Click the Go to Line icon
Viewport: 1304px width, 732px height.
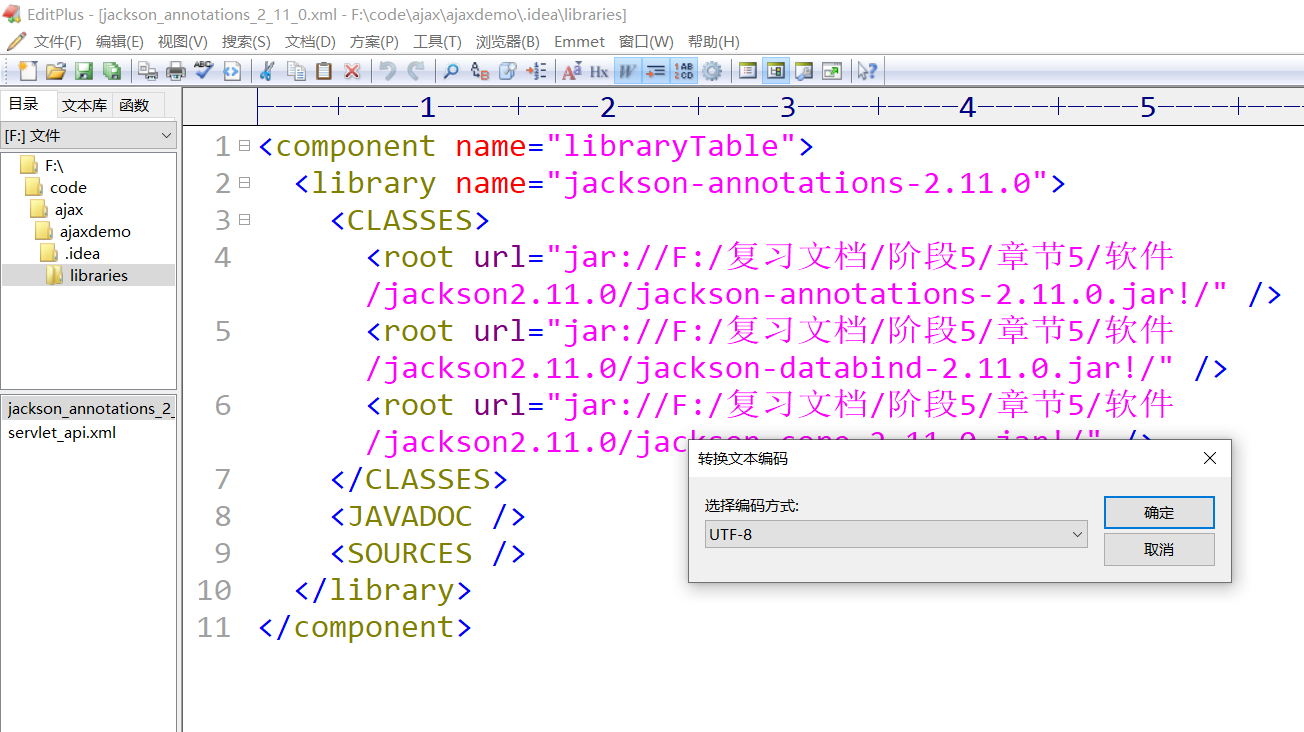(x=536, y=71)
